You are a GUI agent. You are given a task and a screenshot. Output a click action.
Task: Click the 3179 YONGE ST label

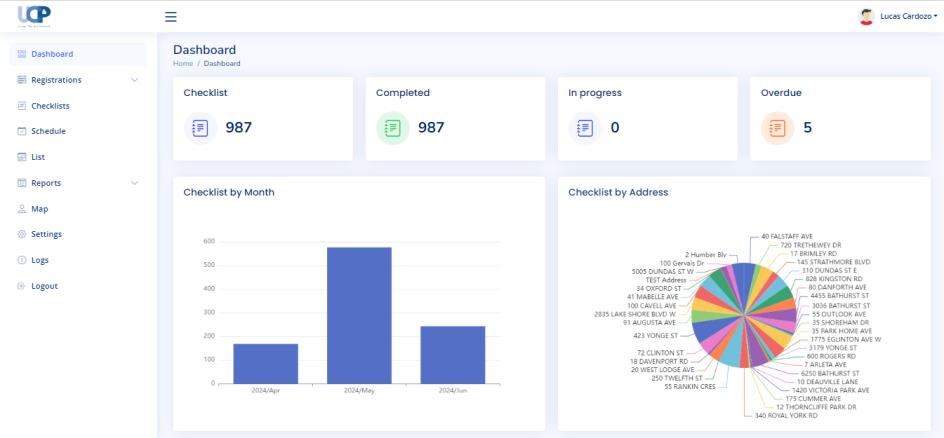(x=833, y=348)
